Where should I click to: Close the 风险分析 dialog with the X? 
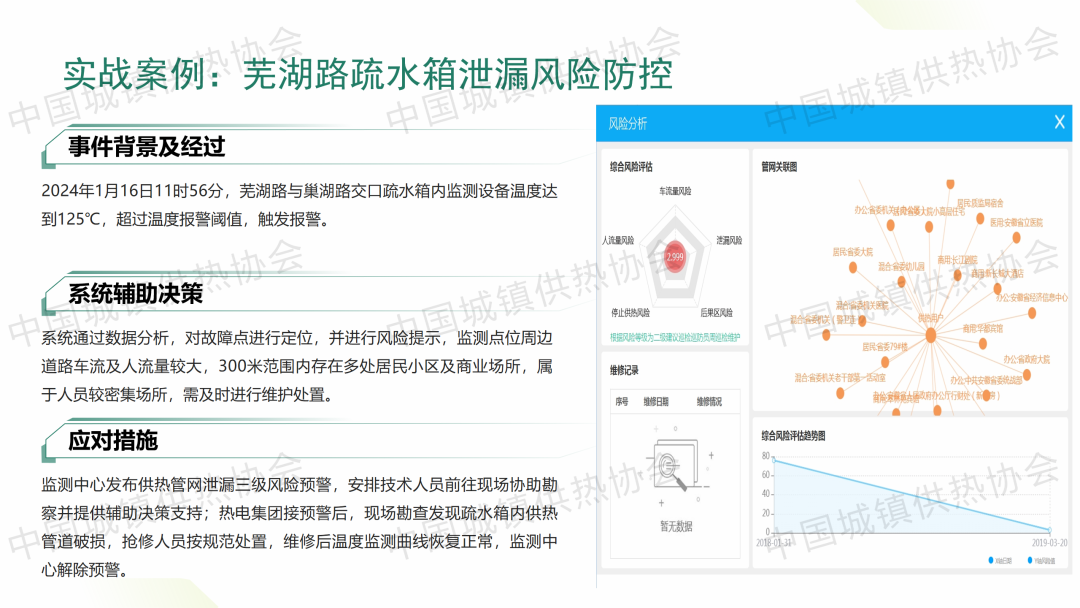[1059, 123]
